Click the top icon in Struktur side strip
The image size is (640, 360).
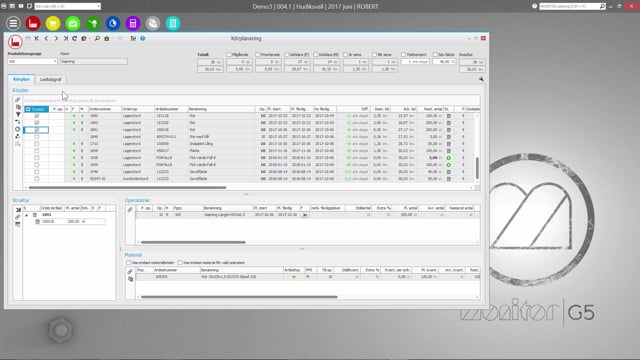[18, 210]
